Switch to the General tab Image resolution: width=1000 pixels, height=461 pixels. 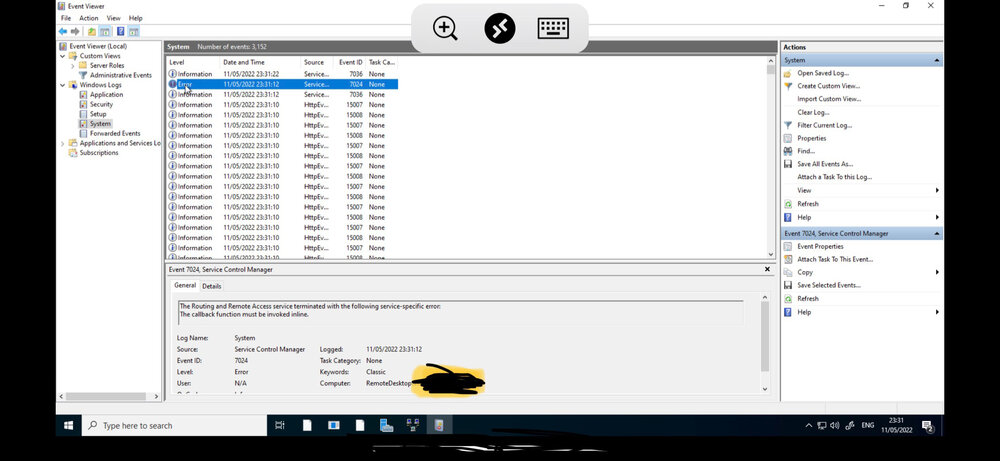click(185, 286)
